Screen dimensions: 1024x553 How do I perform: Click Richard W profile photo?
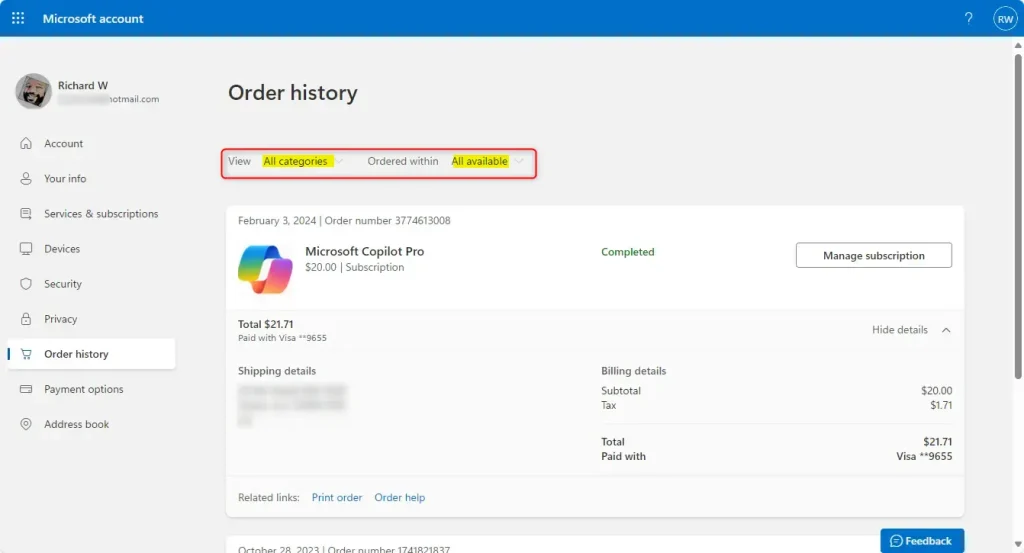click(33, 91)
